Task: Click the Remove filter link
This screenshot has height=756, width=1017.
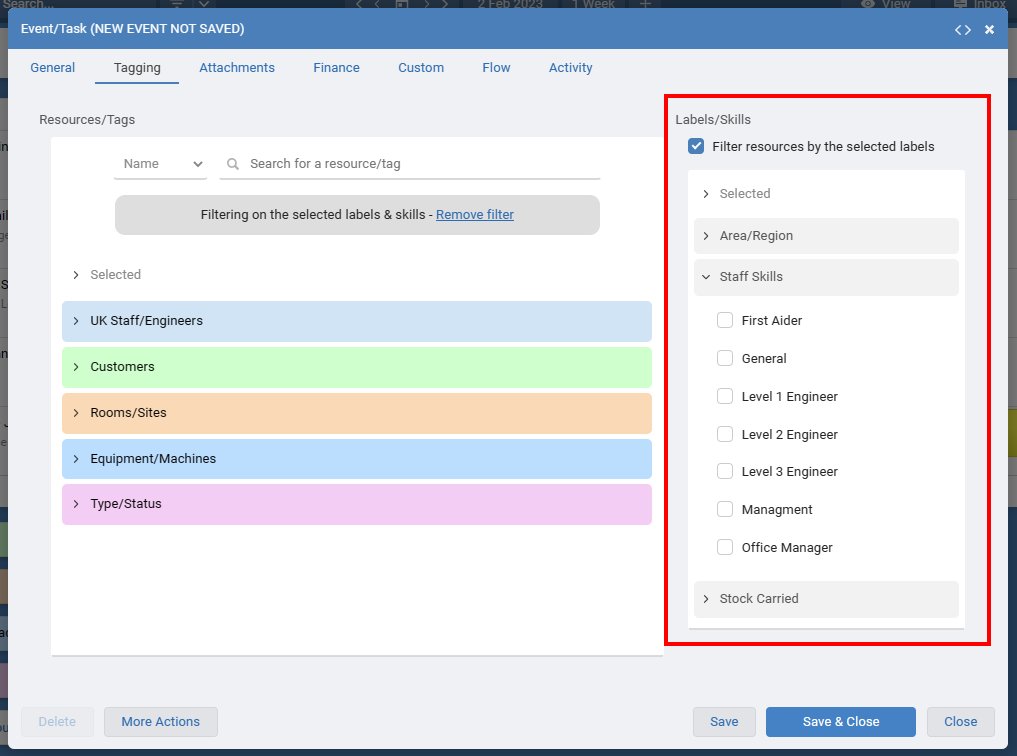Action: (474, 214)
